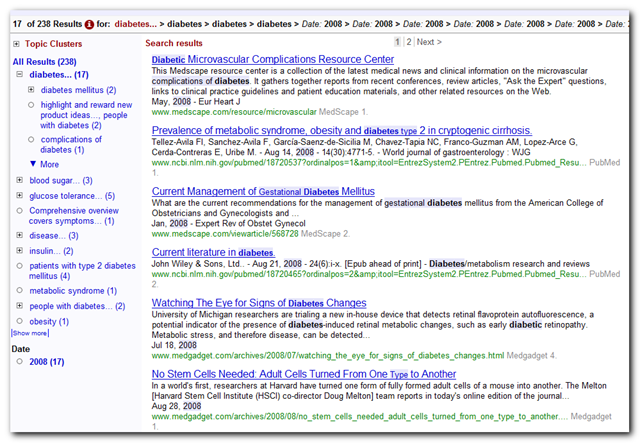Expand the Topic Clusters panel
This screenshot has height=443, width=640.
16,44
